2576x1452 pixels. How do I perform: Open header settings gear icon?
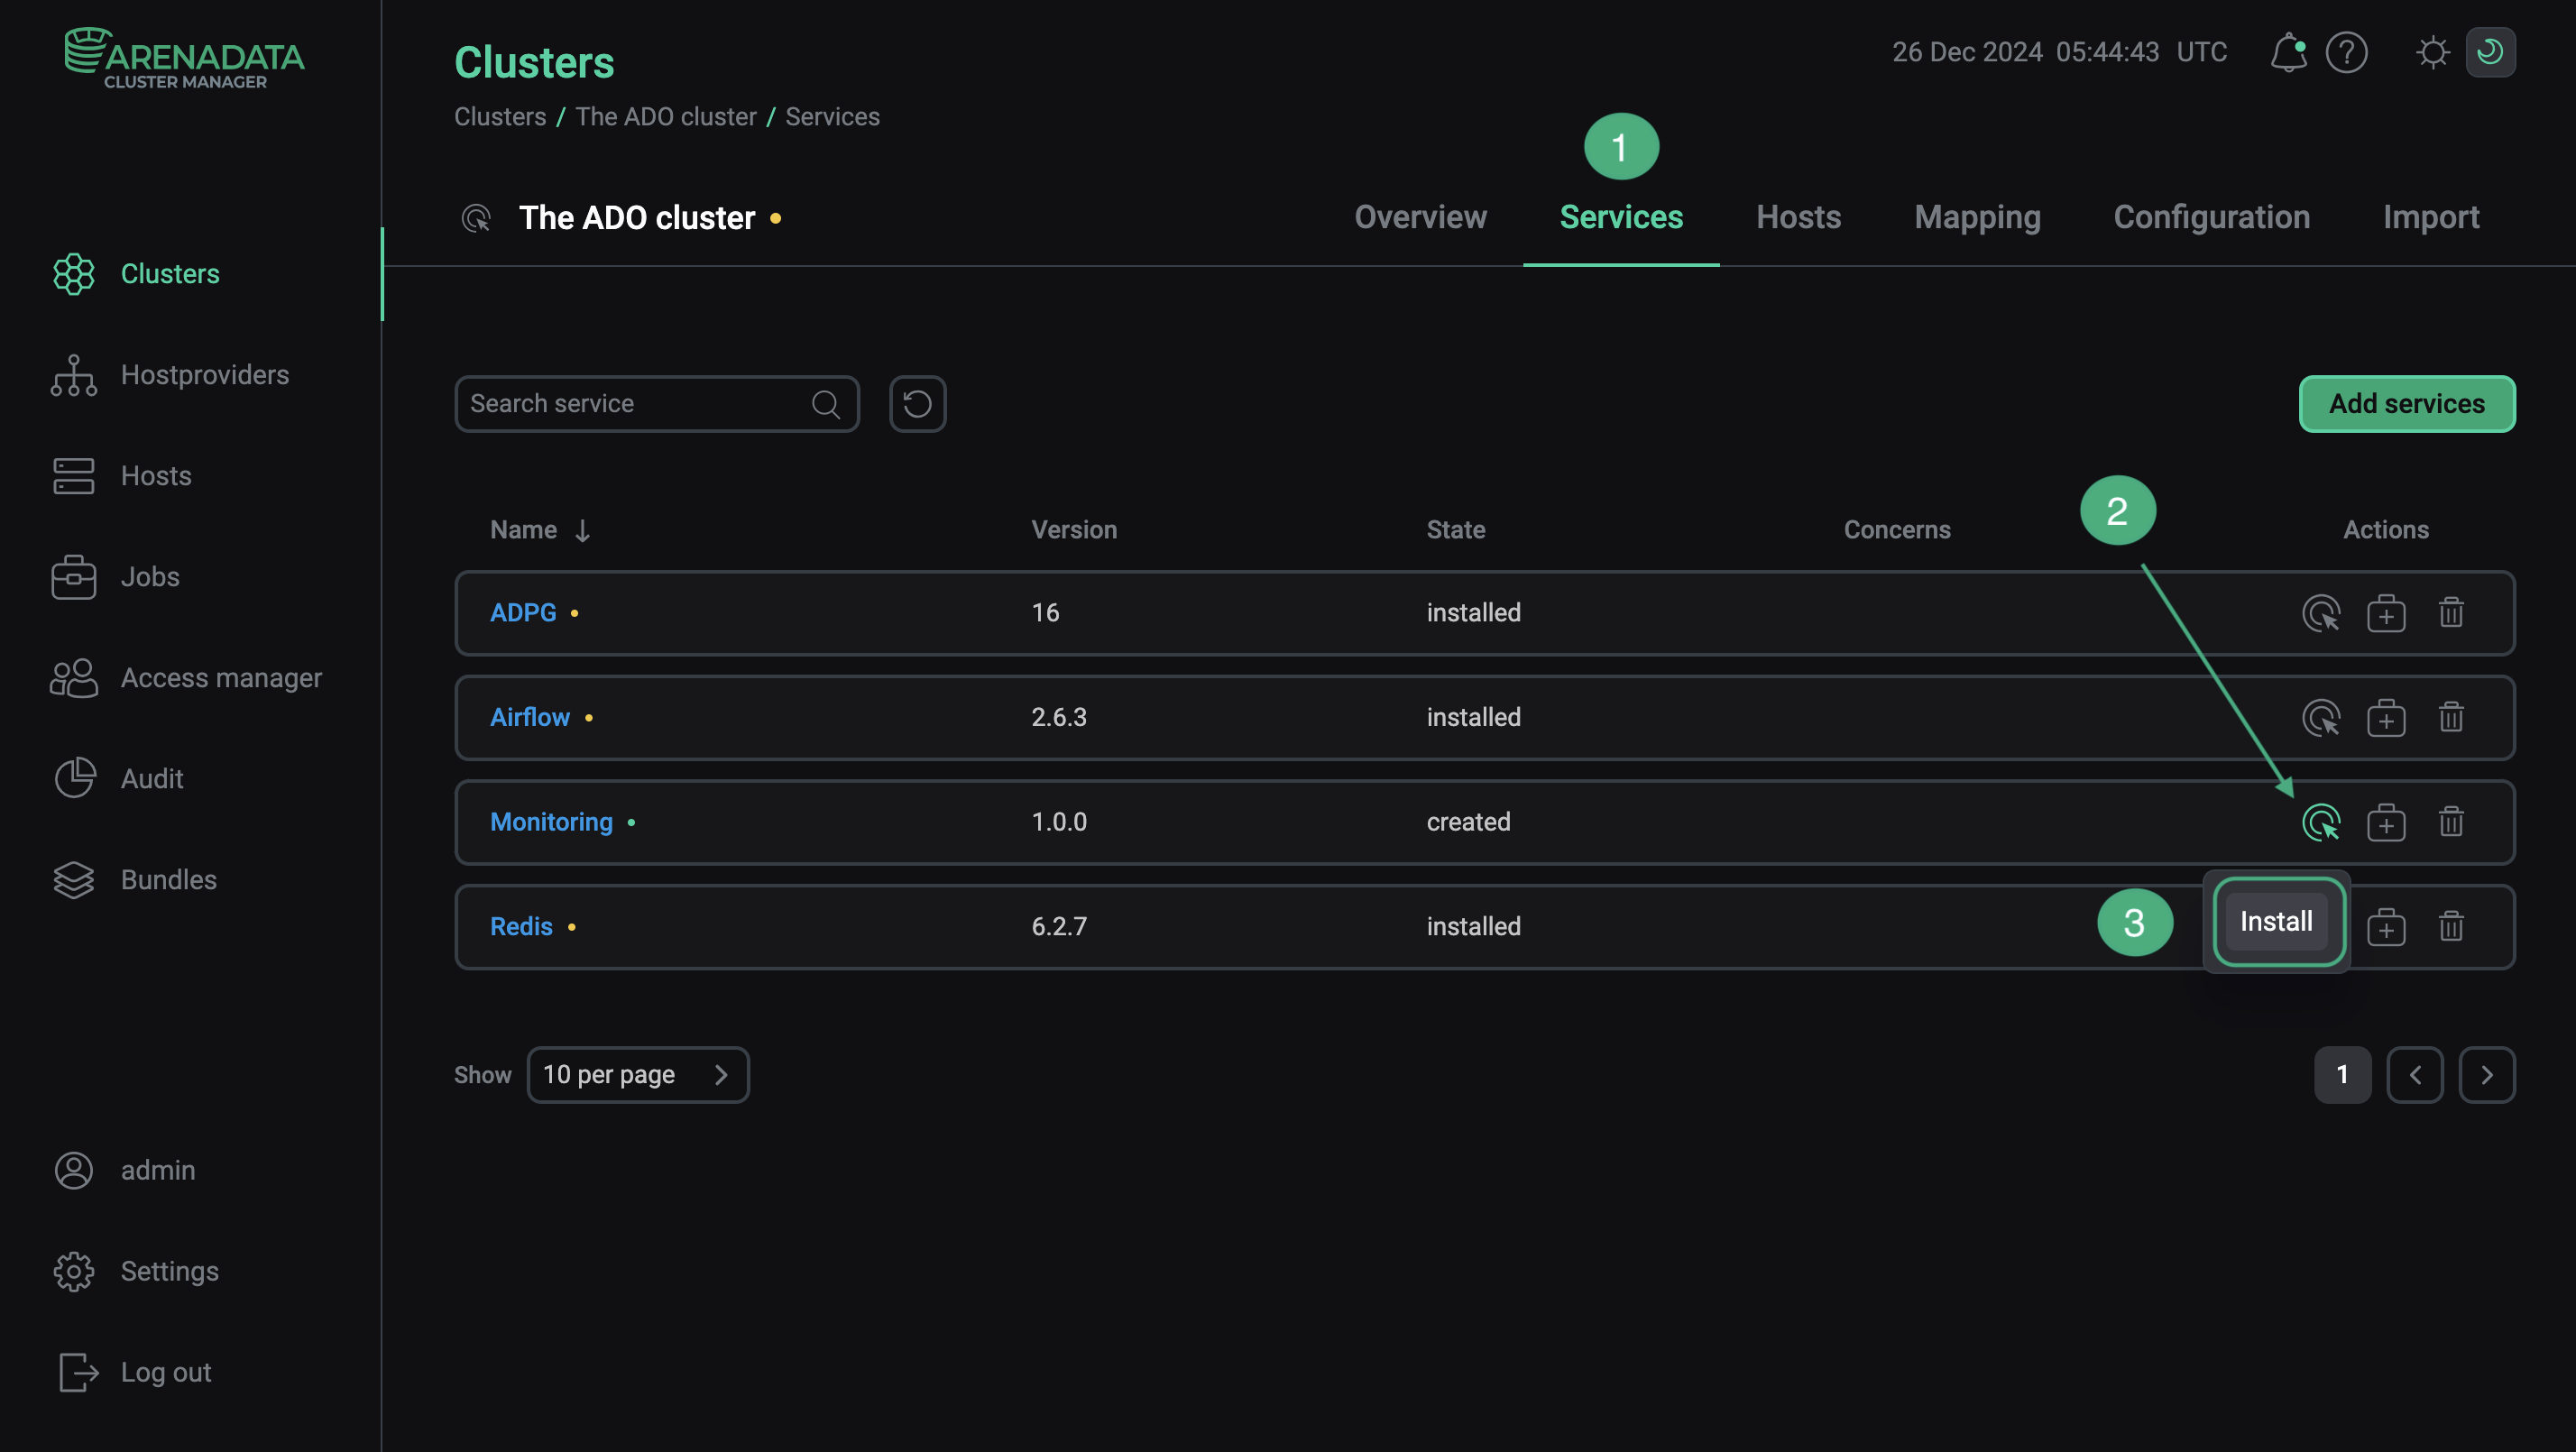pyautogui.click(x=2433, y=52)
